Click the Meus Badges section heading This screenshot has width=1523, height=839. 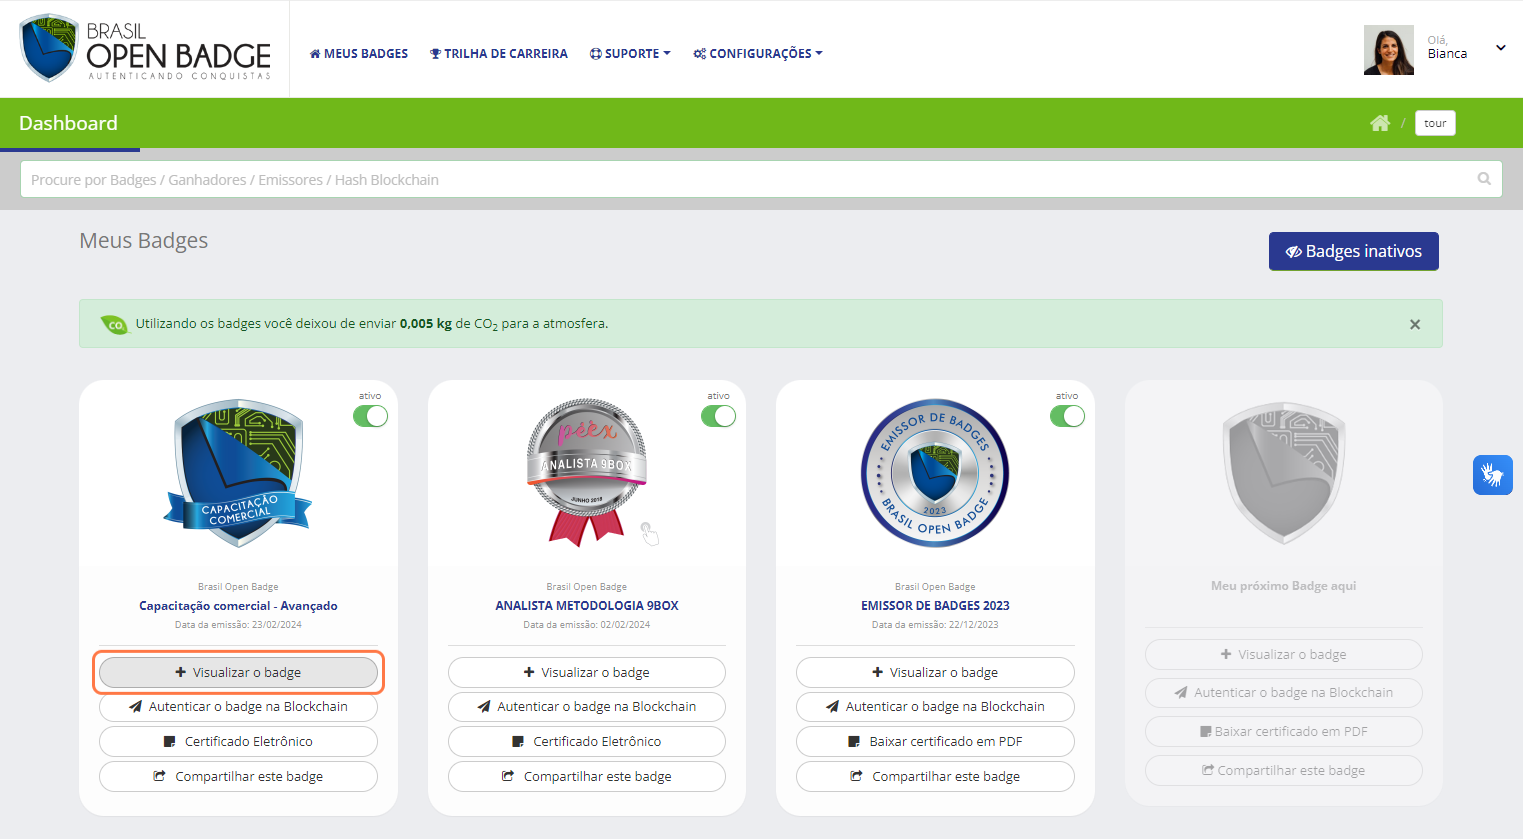144,240
